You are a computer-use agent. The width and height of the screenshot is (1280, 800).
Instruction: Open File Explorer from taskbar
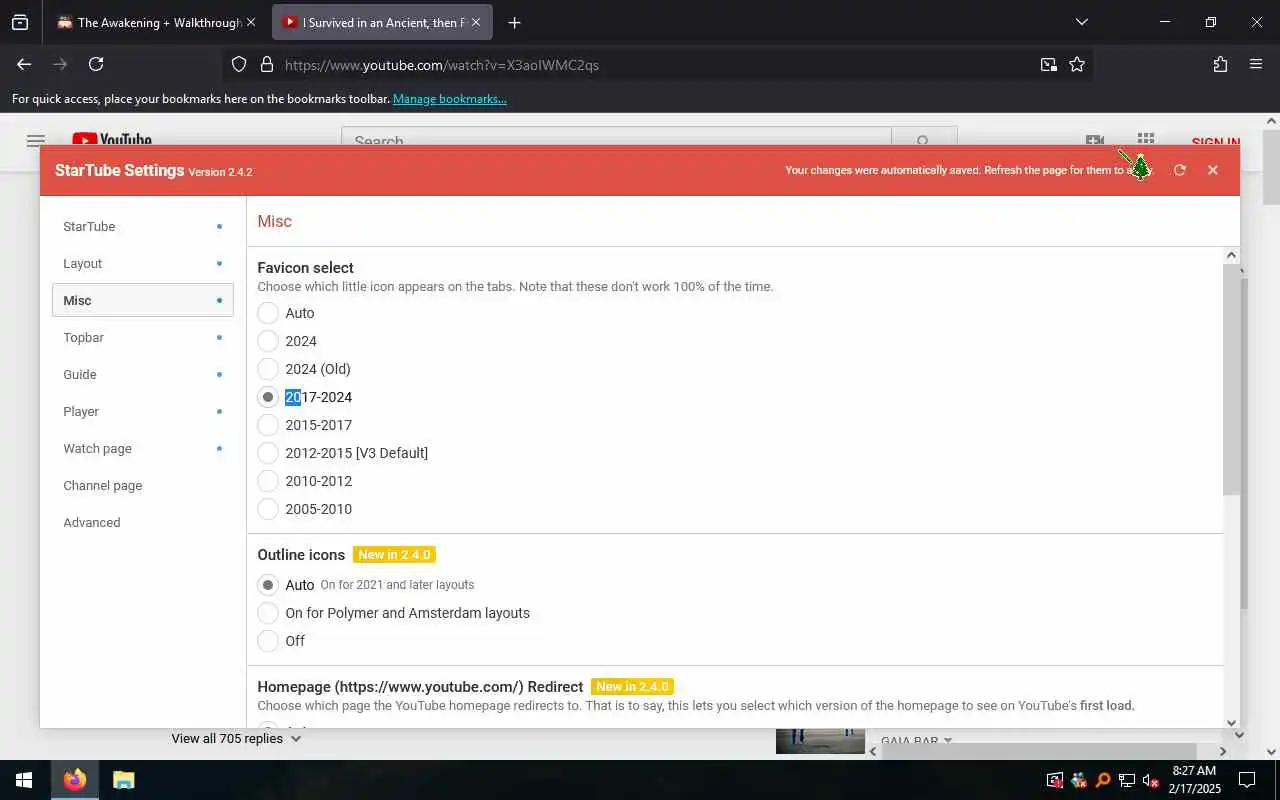123,780
